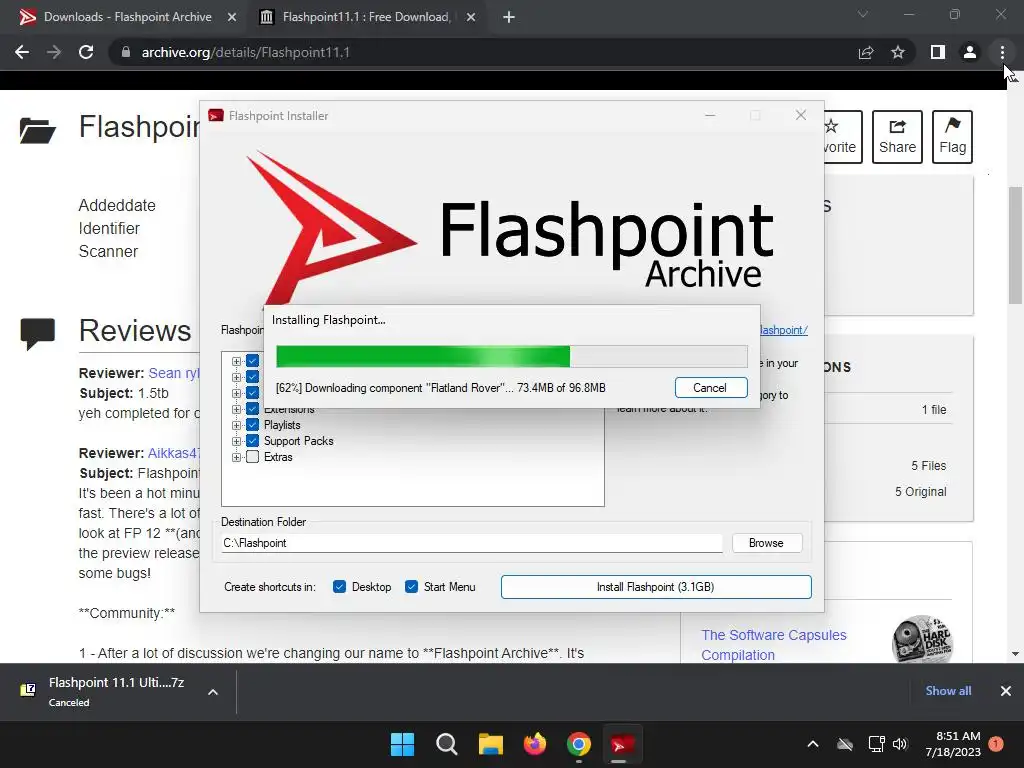Click the Share button on archive page
The width and height of the screenshot is (1024, 768).
click(897, 136)
